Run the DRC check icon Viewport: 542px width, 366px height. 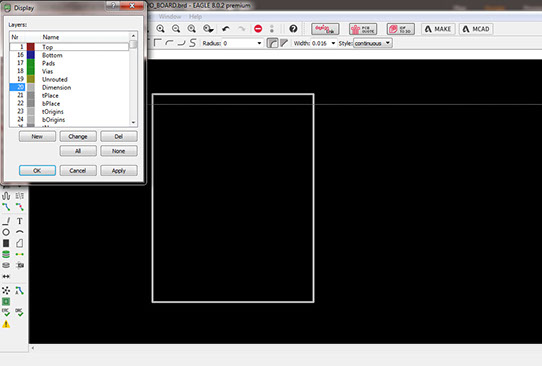[19, 312]
